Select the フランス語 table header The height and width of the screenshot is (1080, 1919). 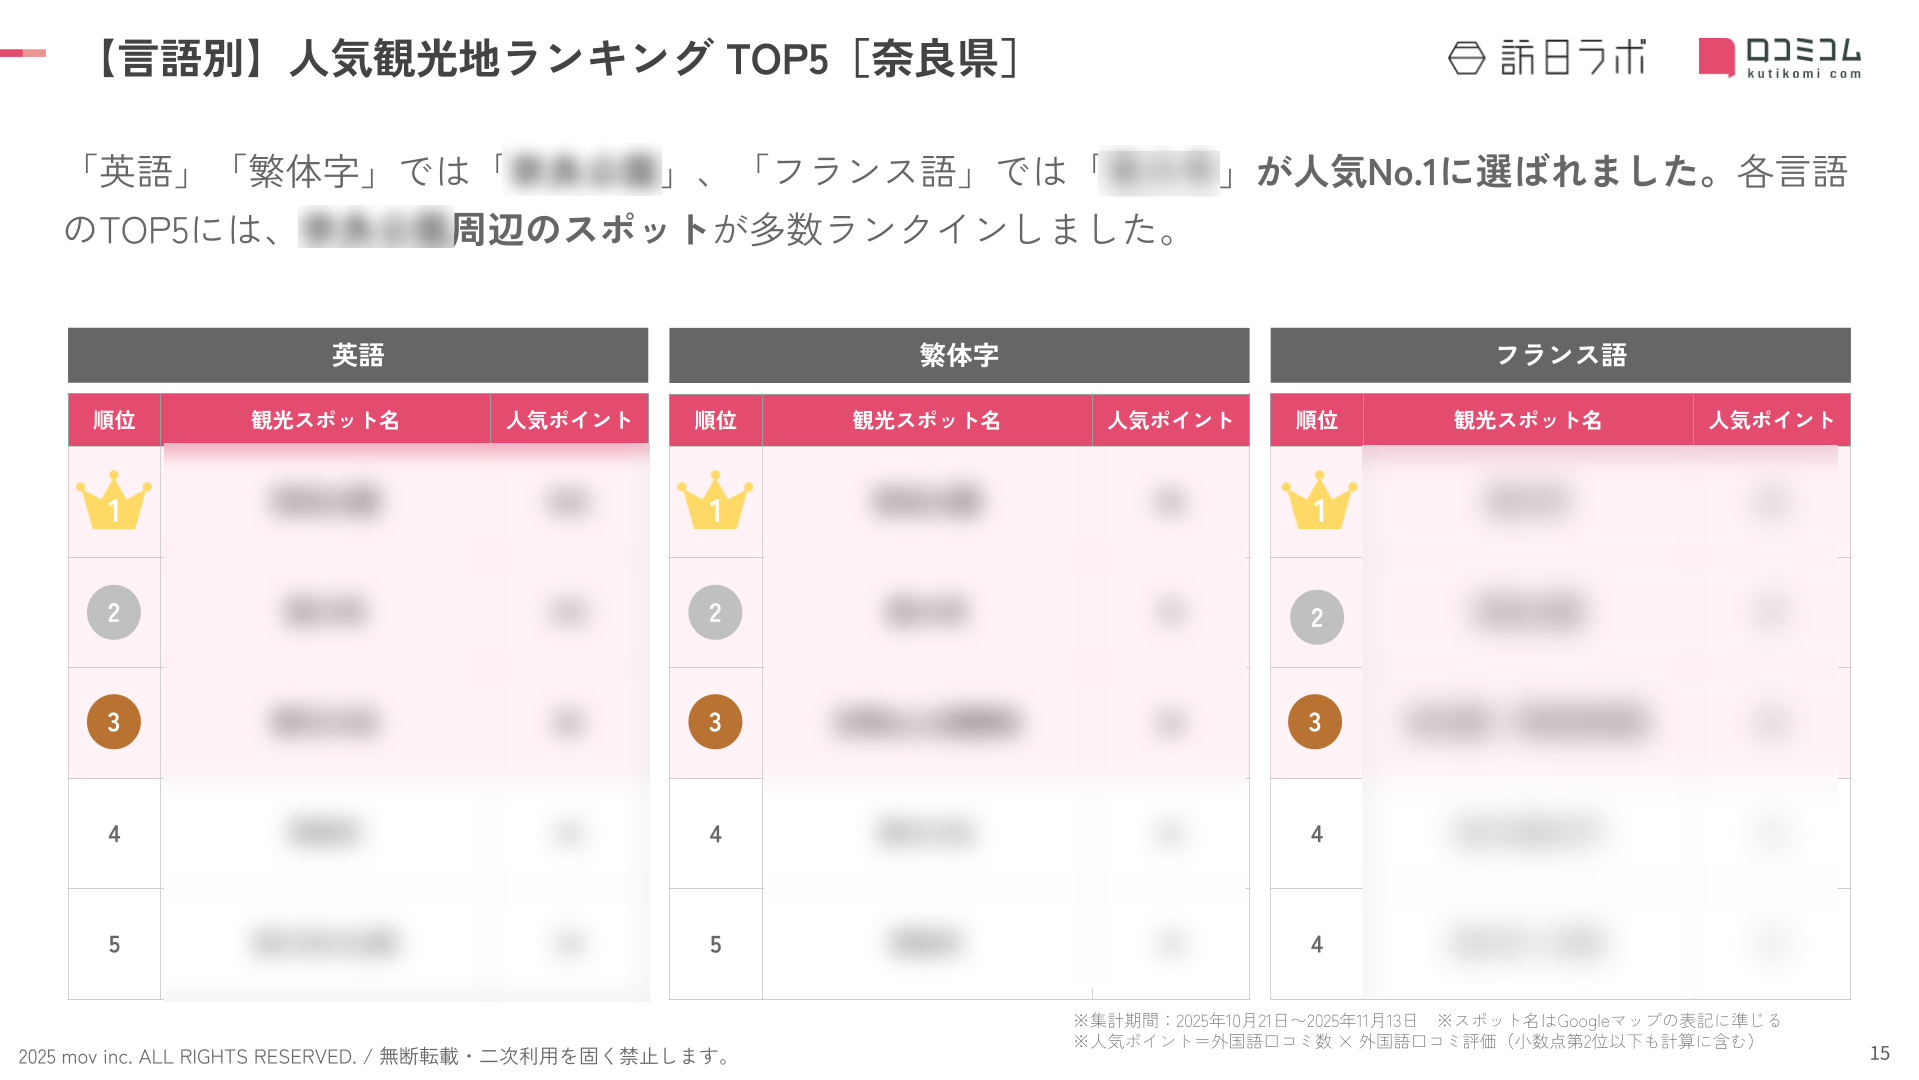click(x=1560, y=355)
